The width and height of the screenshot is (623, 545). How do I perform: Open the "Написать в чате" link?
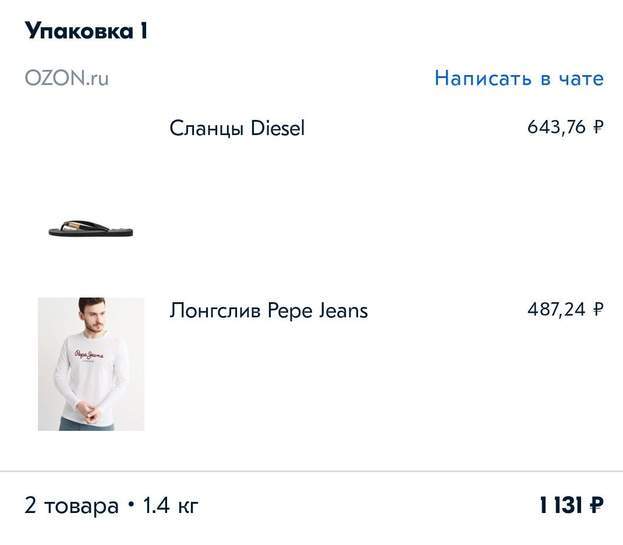[x=518, y=78]
